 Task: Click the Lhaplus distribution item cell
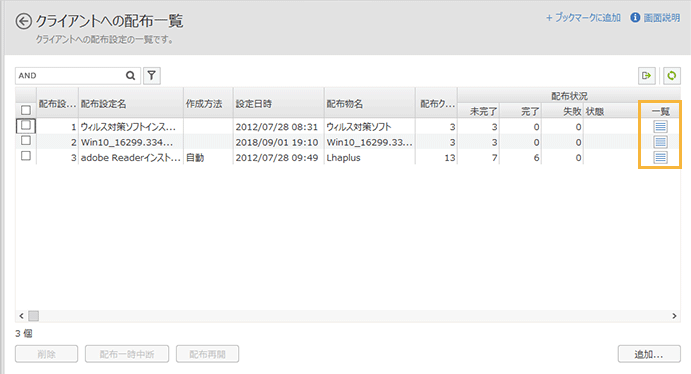[369, 158]
